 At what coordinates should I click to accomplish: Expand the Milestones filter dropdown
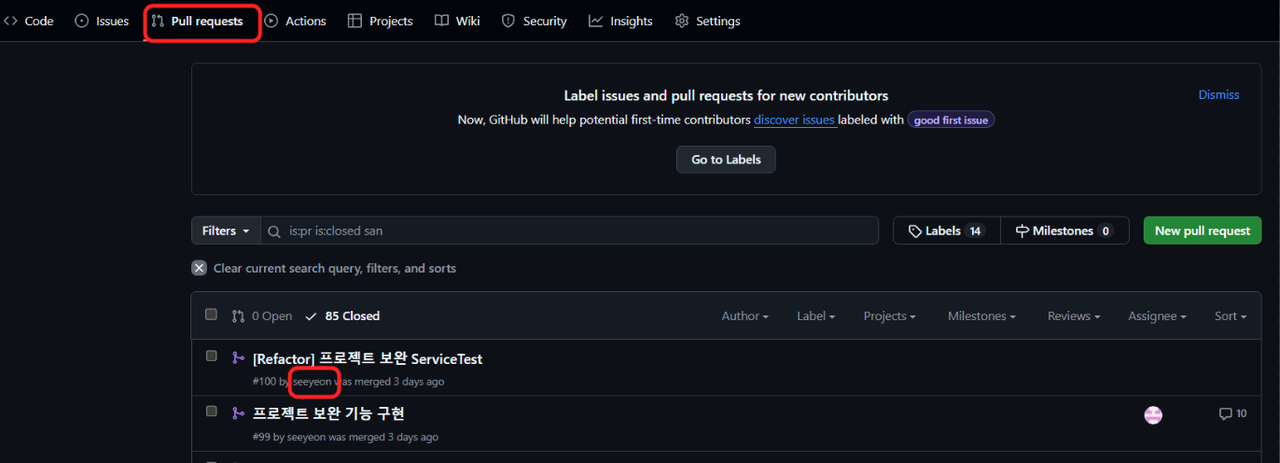pyautogui.click(x=982, y=316)
